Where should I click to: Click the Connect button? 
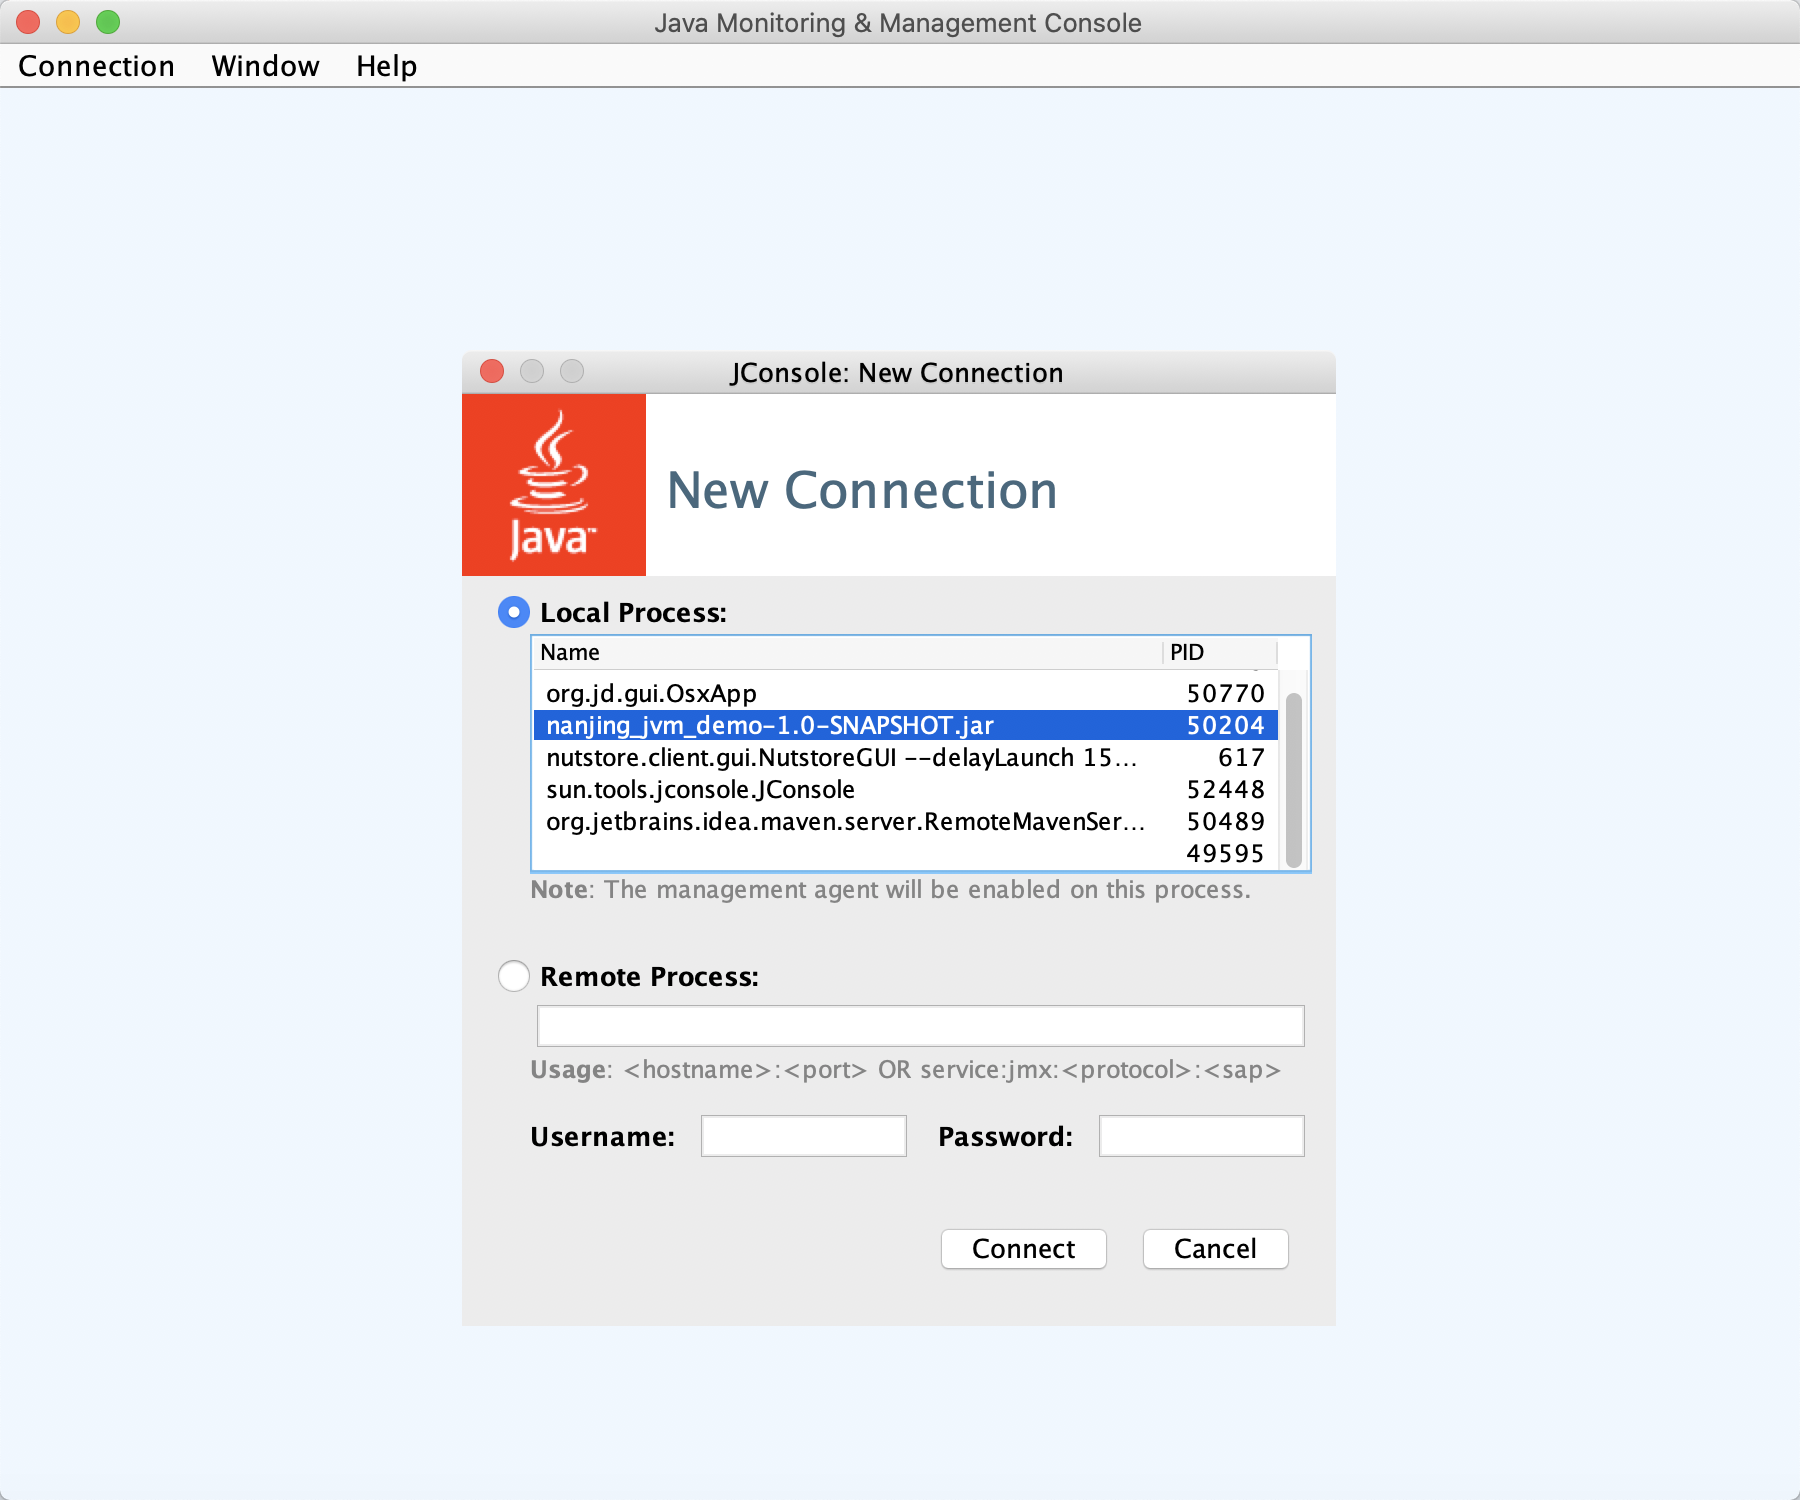coord(1024,1249)
